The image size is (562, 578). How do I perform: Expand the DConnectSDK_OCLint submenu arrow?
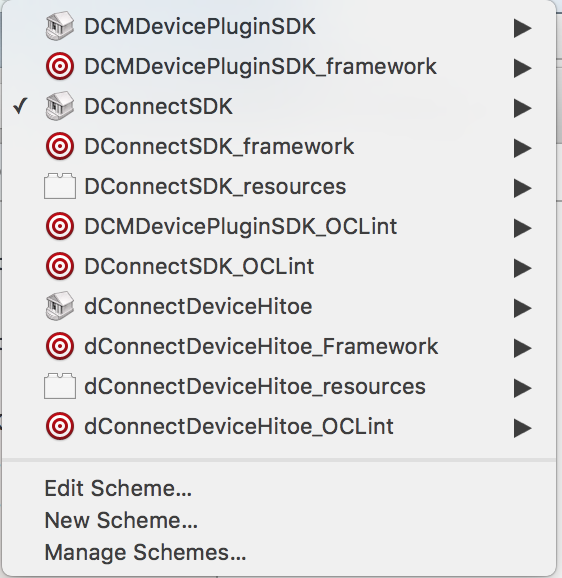[523, 268]
